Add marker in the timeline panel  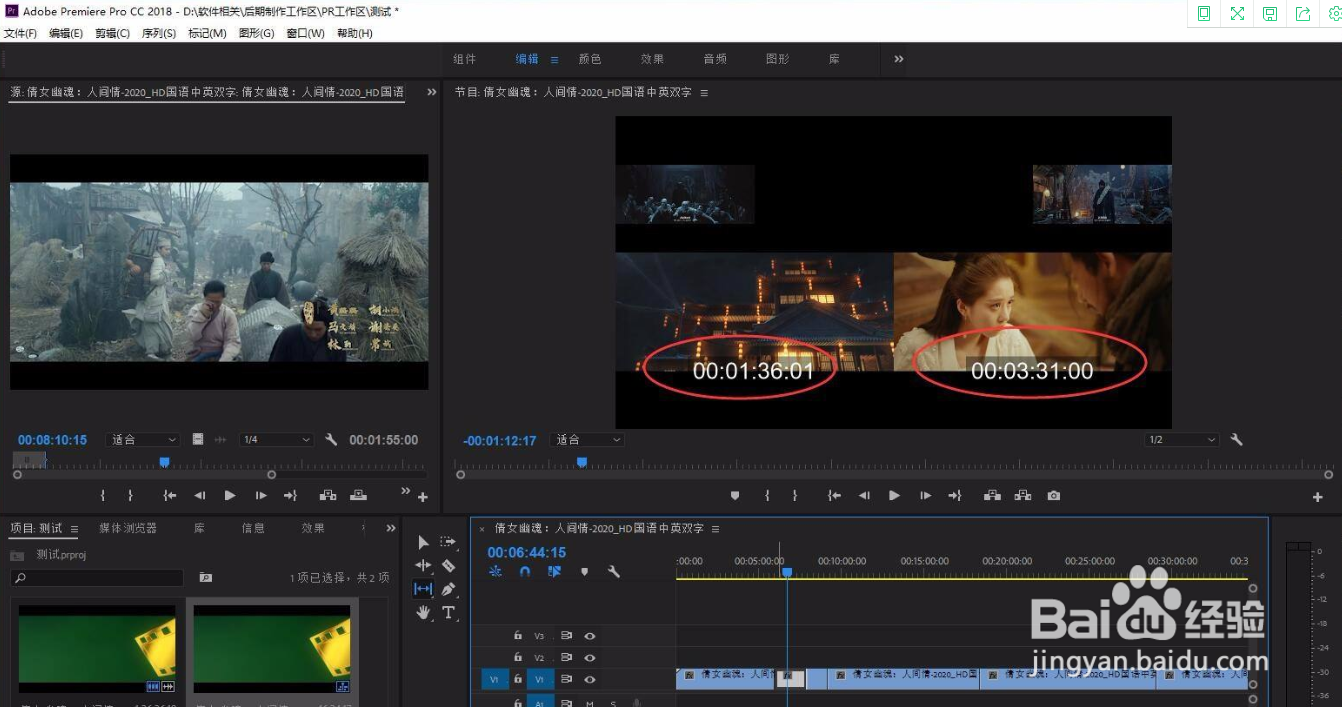(x=584, y=572)
